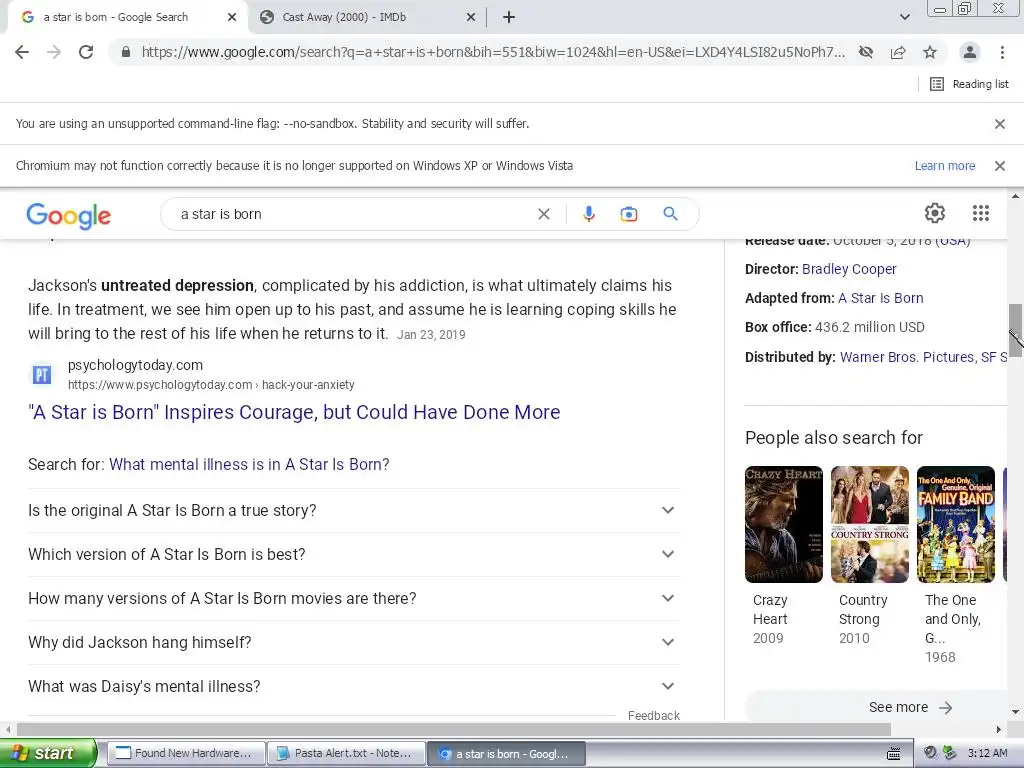Click the address bar URL
The image size is (1024, 768).
pos(493,52)
